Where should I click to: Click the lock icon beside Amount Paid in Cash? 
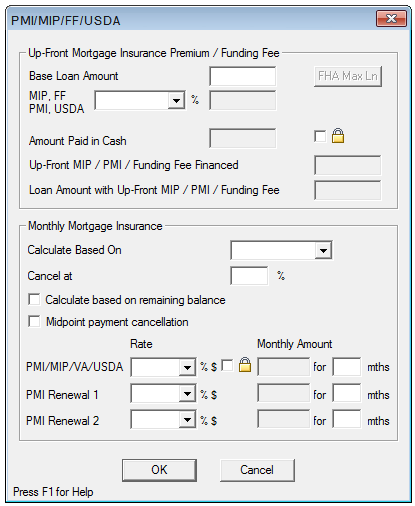338,136
